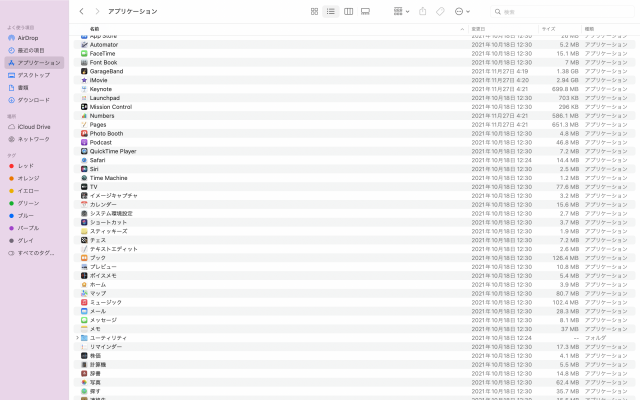640x400 pixels.
Task: Click the Time Machine app icon
Action: point(84,178)
